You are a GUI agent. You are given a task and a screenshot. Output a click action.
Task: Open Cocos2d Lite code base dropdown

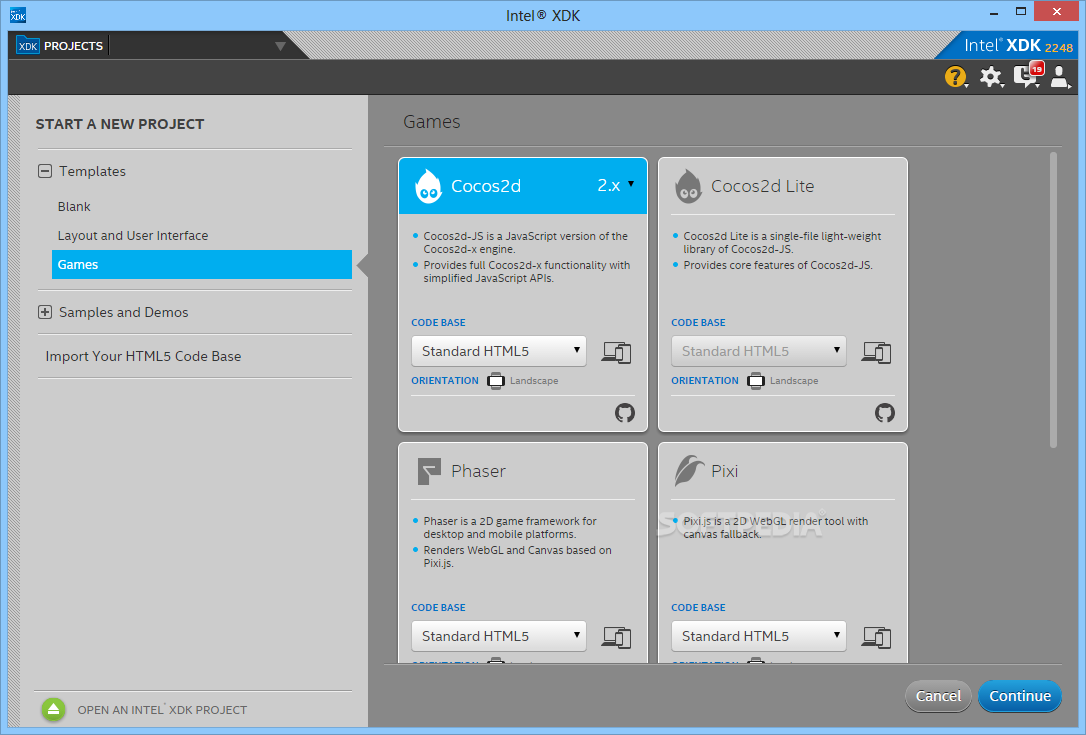pos(758,351)
